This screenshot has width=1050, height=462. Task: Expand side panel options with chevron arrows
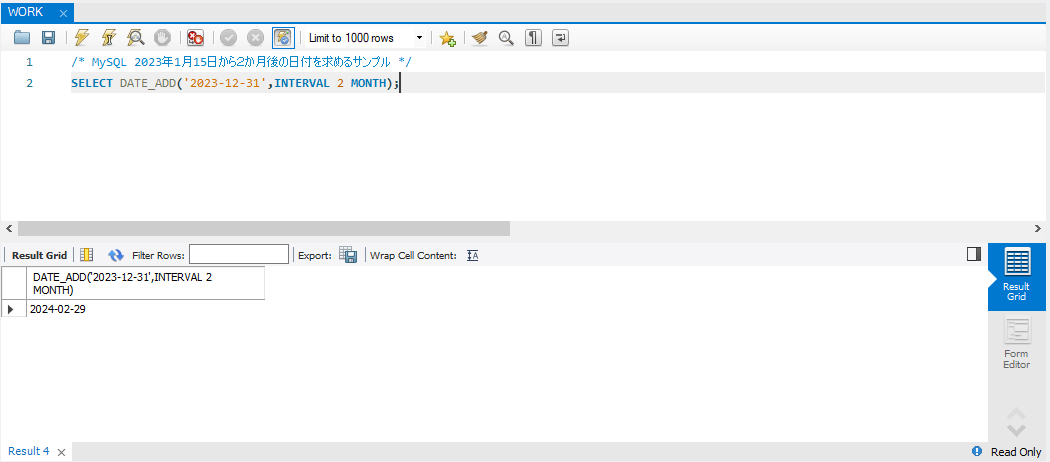(x=1016, y=422)
